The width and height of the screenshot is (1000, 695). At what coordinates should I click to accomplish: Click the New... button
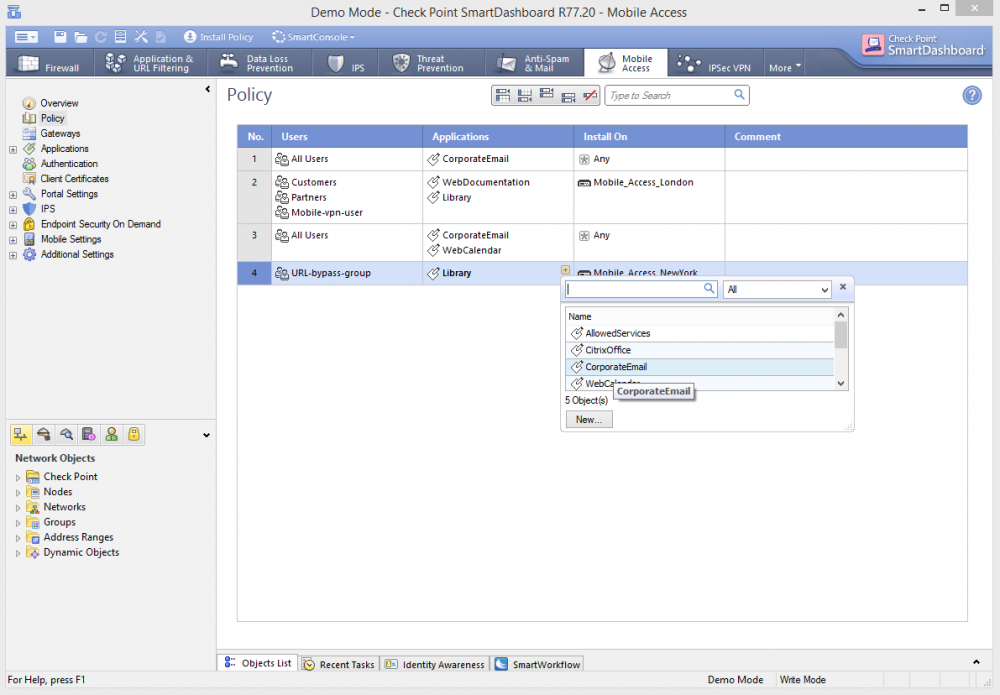589,420
